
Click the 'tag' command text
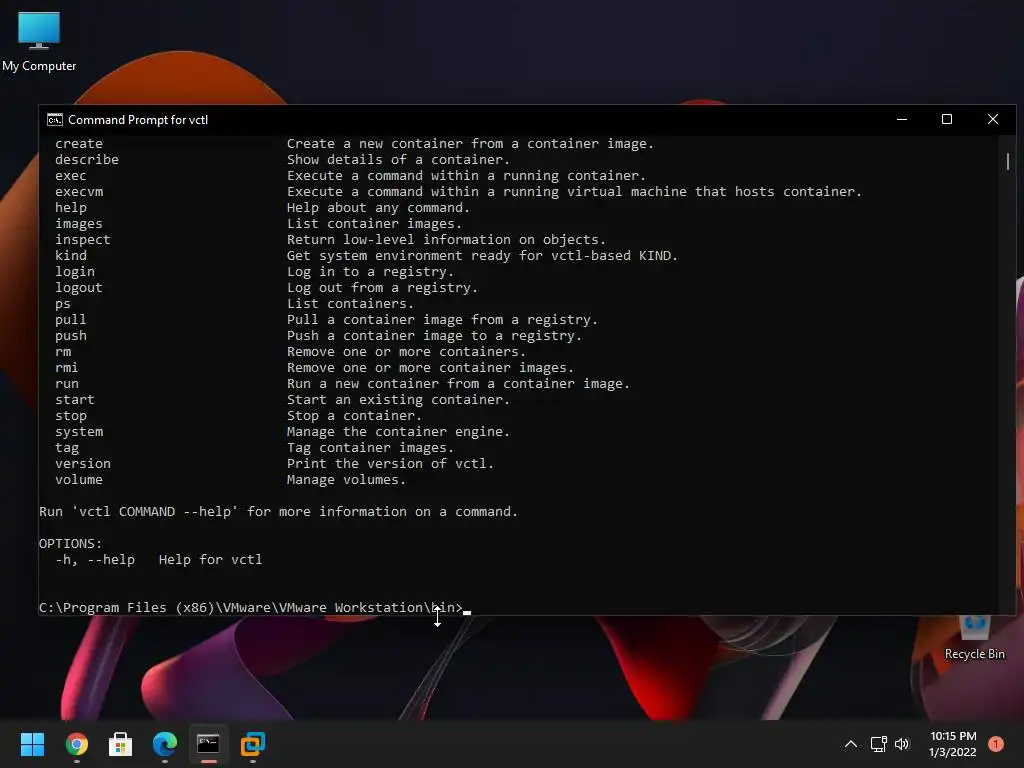(67, 447)
